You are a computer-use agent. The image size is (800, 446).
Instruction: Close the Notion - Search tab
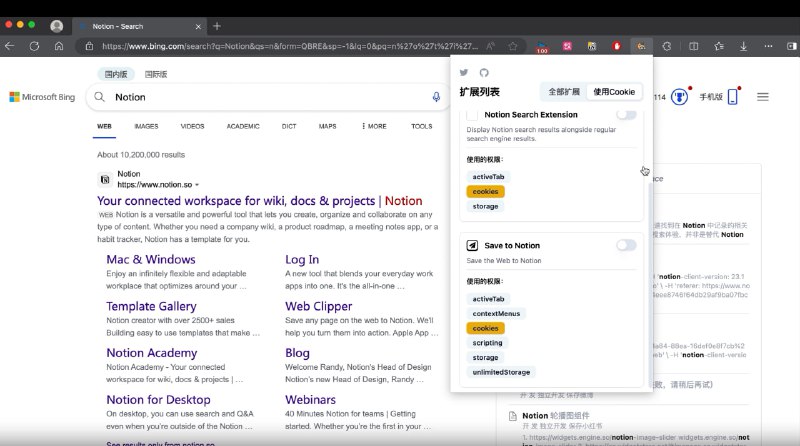click(x=198, y=27)
